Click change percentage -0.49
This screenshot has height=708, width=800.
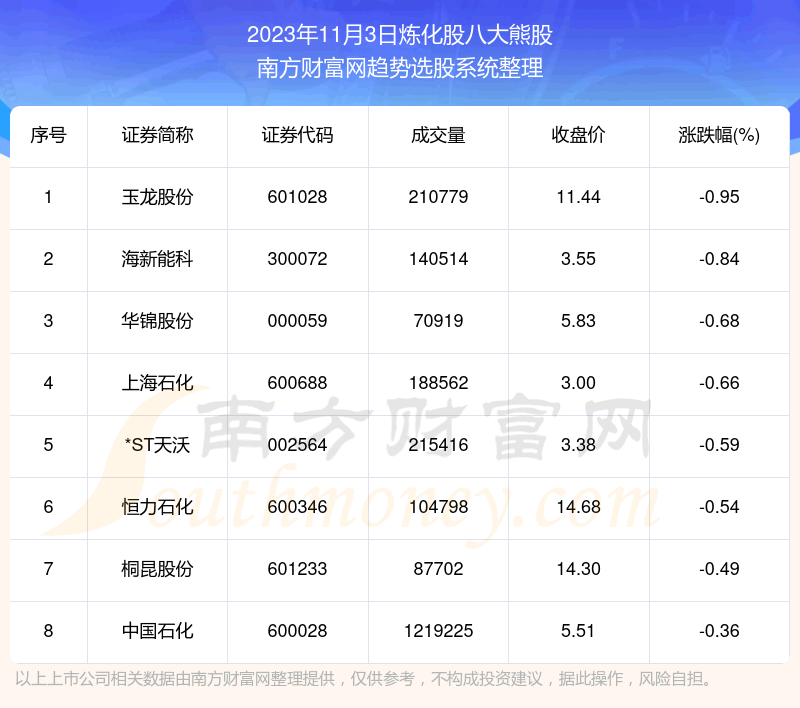coord(719,569)
